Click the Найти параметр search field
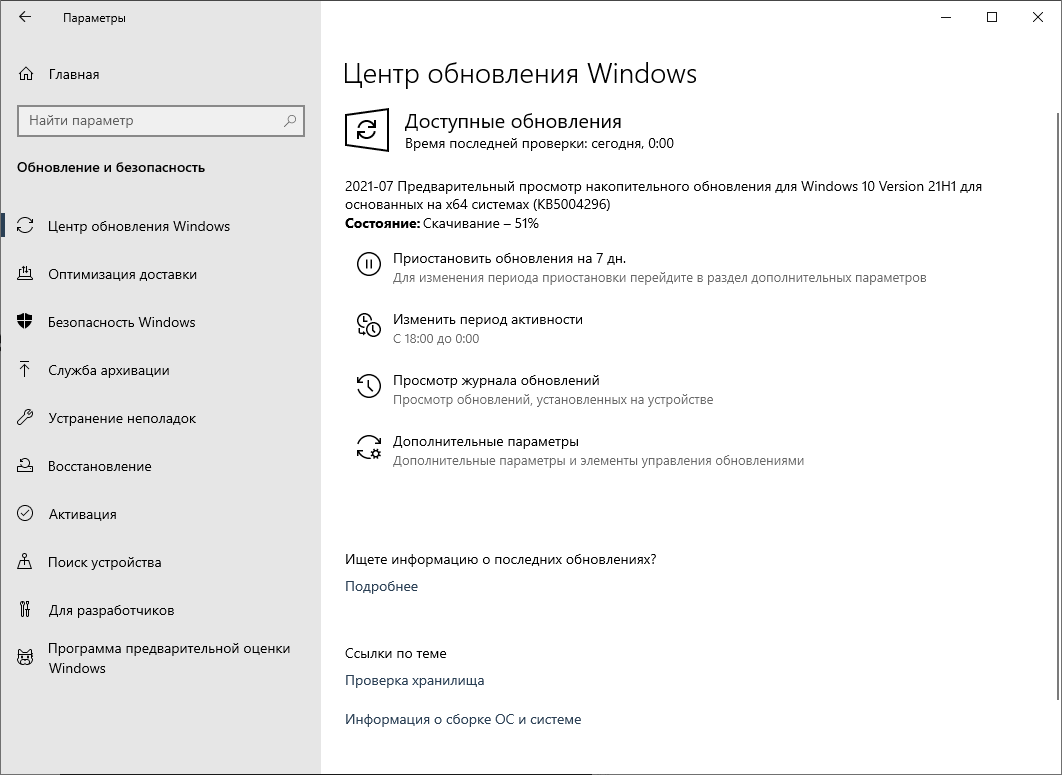 [x=150, y=121]
